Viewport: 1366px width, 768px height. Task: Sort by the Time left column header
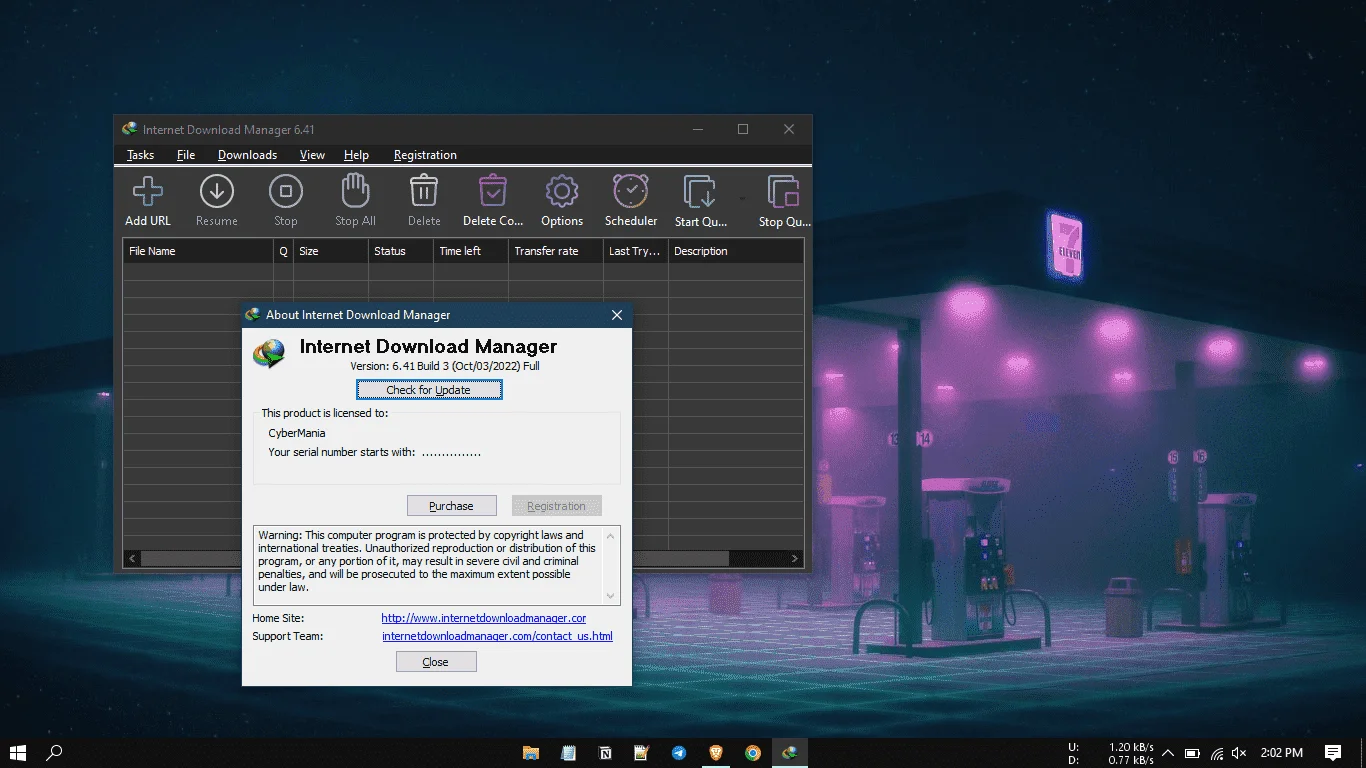(x=471, y=251)
